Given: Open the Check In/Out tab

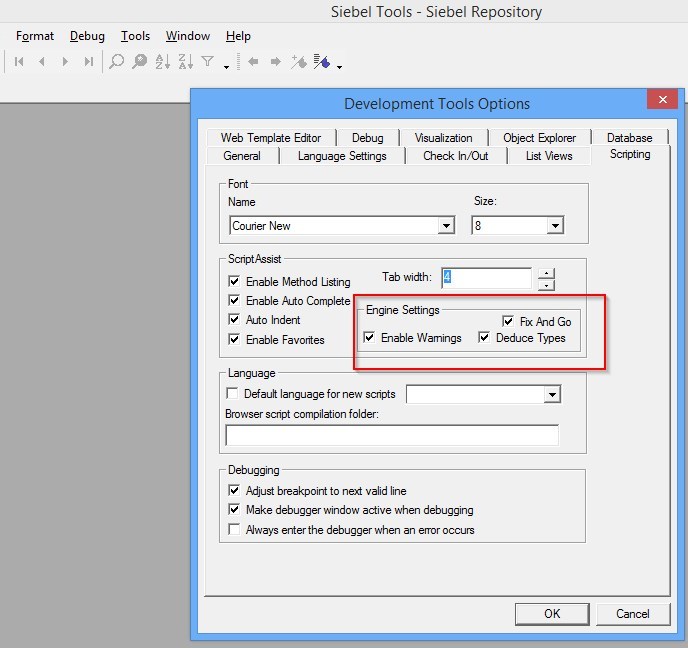Looking at the screenshot, I should tap(455, 156).
